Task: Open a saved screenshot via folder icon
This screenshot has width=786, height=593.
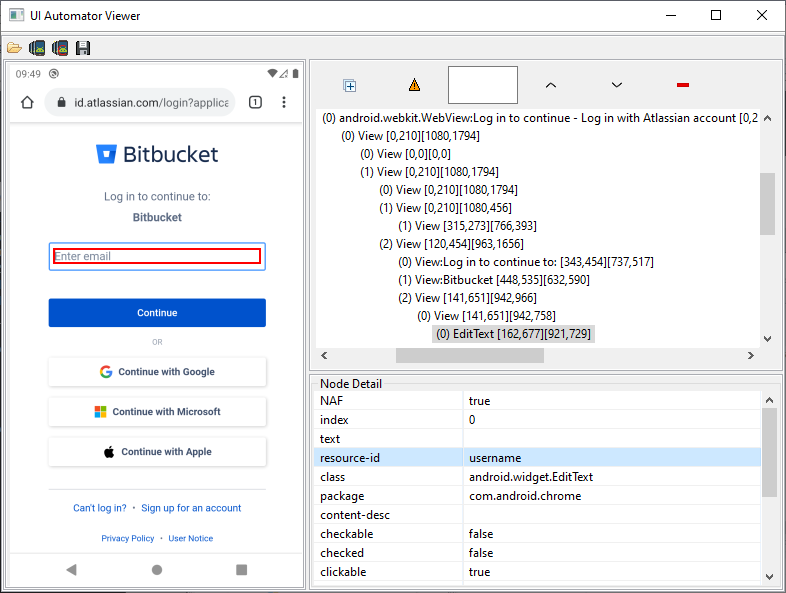Action: [x=14, y=48]
